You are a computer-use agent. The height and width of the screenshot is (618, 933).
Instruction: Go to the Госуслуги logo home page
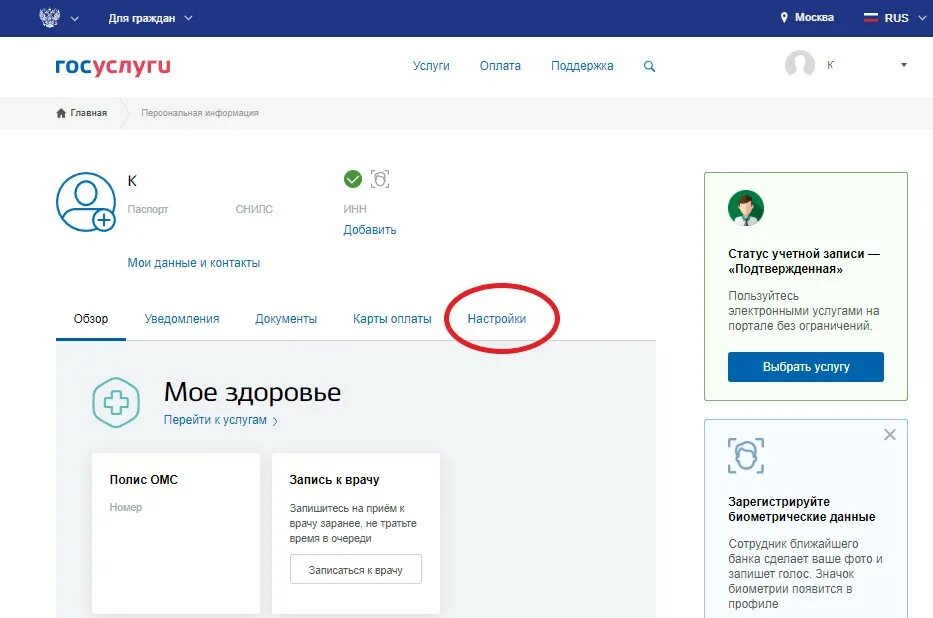pos(113,66)
